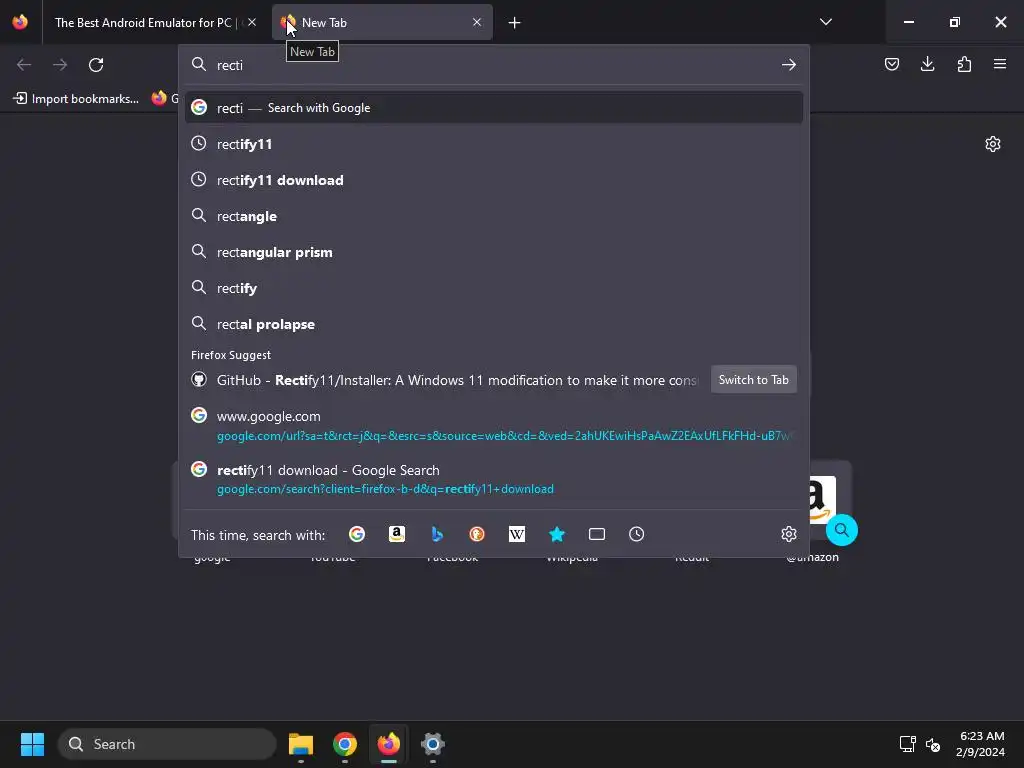Viewport: 1024px width, 768px height.
Task: Open 'rectify11 download - Google Search' result
Action: [x=494, y=479]
